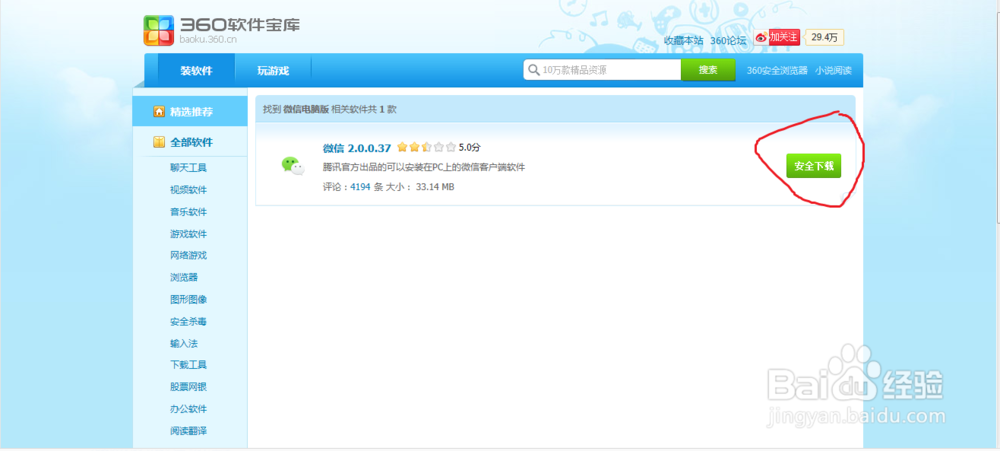Open the 收藏本站 link
1000x451 pixels.
[684, 40]
